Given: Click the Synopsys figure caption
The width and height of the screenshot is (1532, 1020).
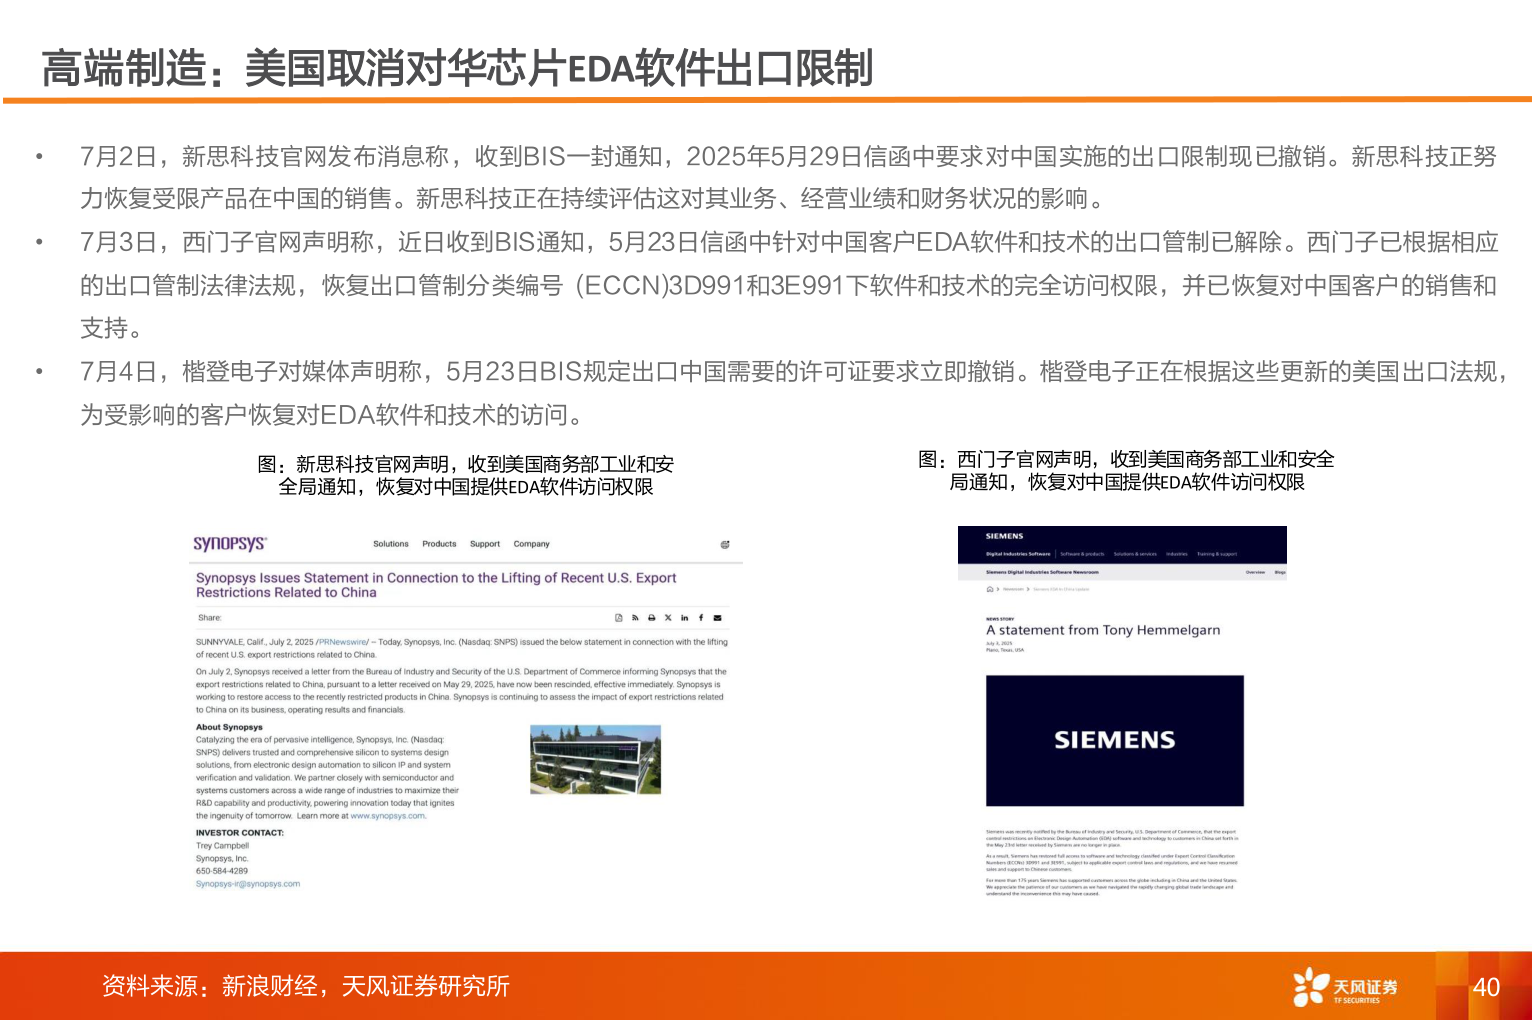Looking at the screenshot, I should click(465, 475).
